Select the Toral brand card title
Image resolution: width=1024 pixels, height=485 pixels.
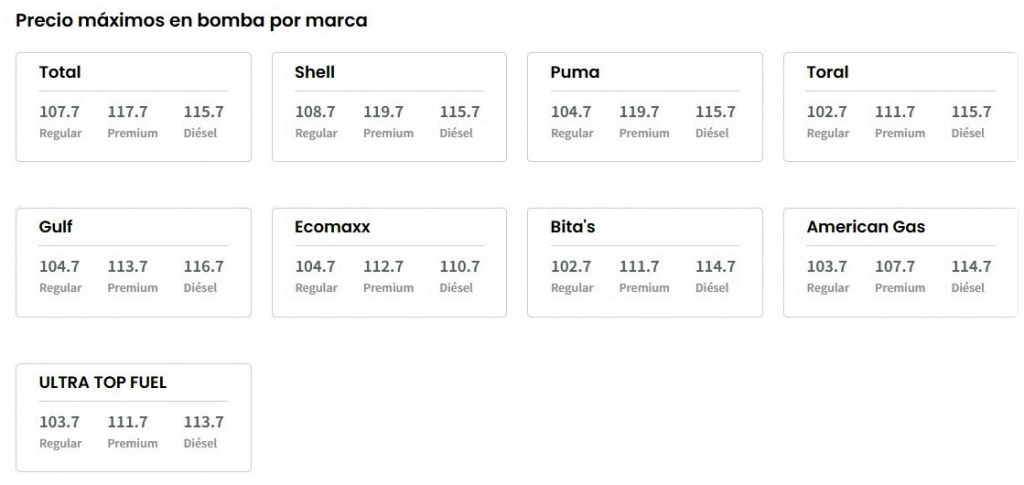(827, 72)
